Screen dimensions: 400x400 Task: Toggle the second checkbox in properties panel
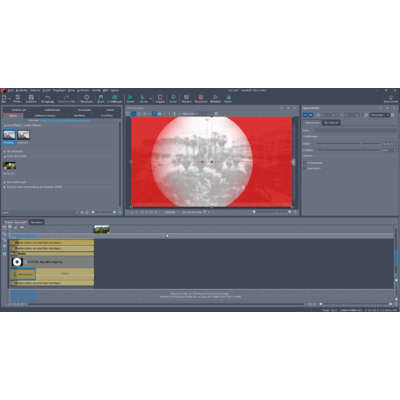(305, 168)
